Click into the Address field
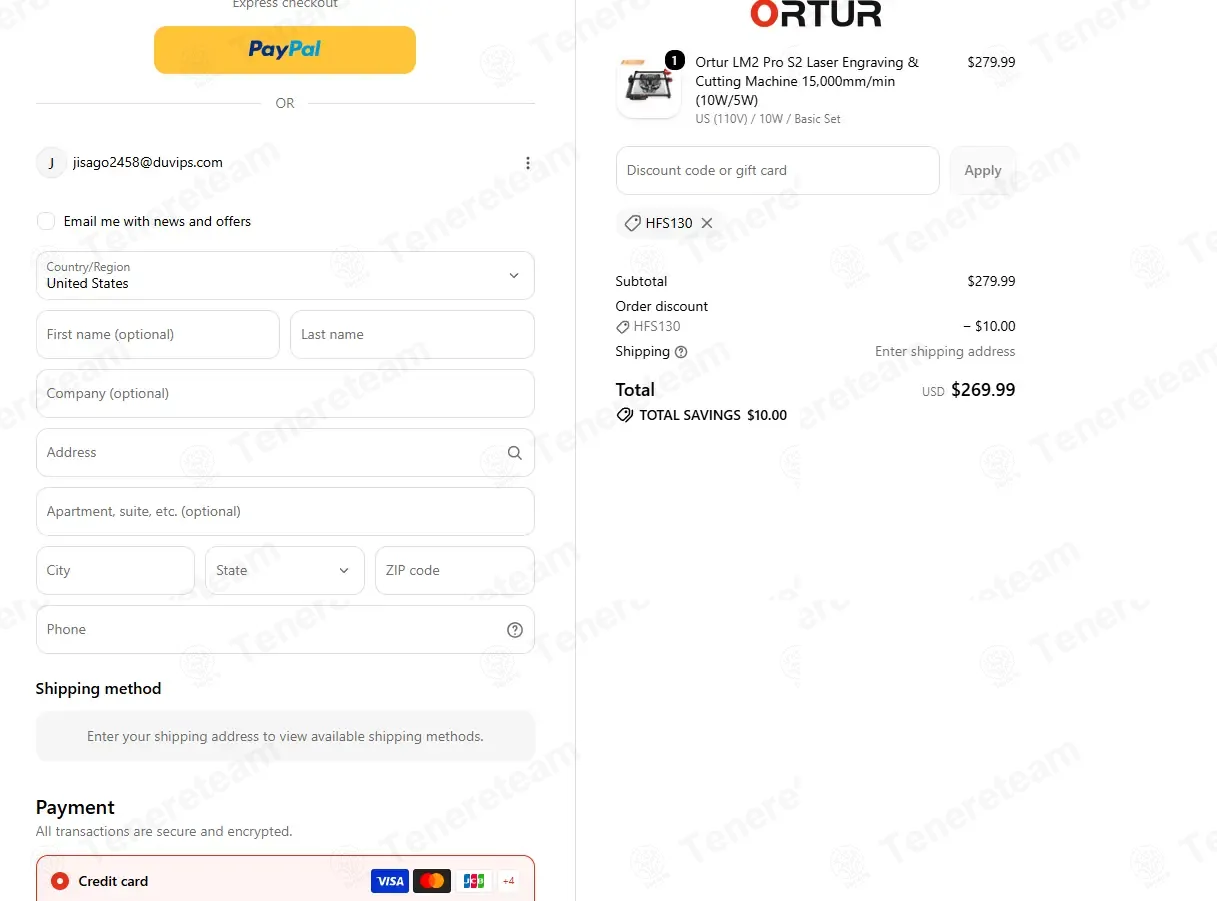Image resolution: width=1217 pixels, height=901 pixels. (285, 452)
